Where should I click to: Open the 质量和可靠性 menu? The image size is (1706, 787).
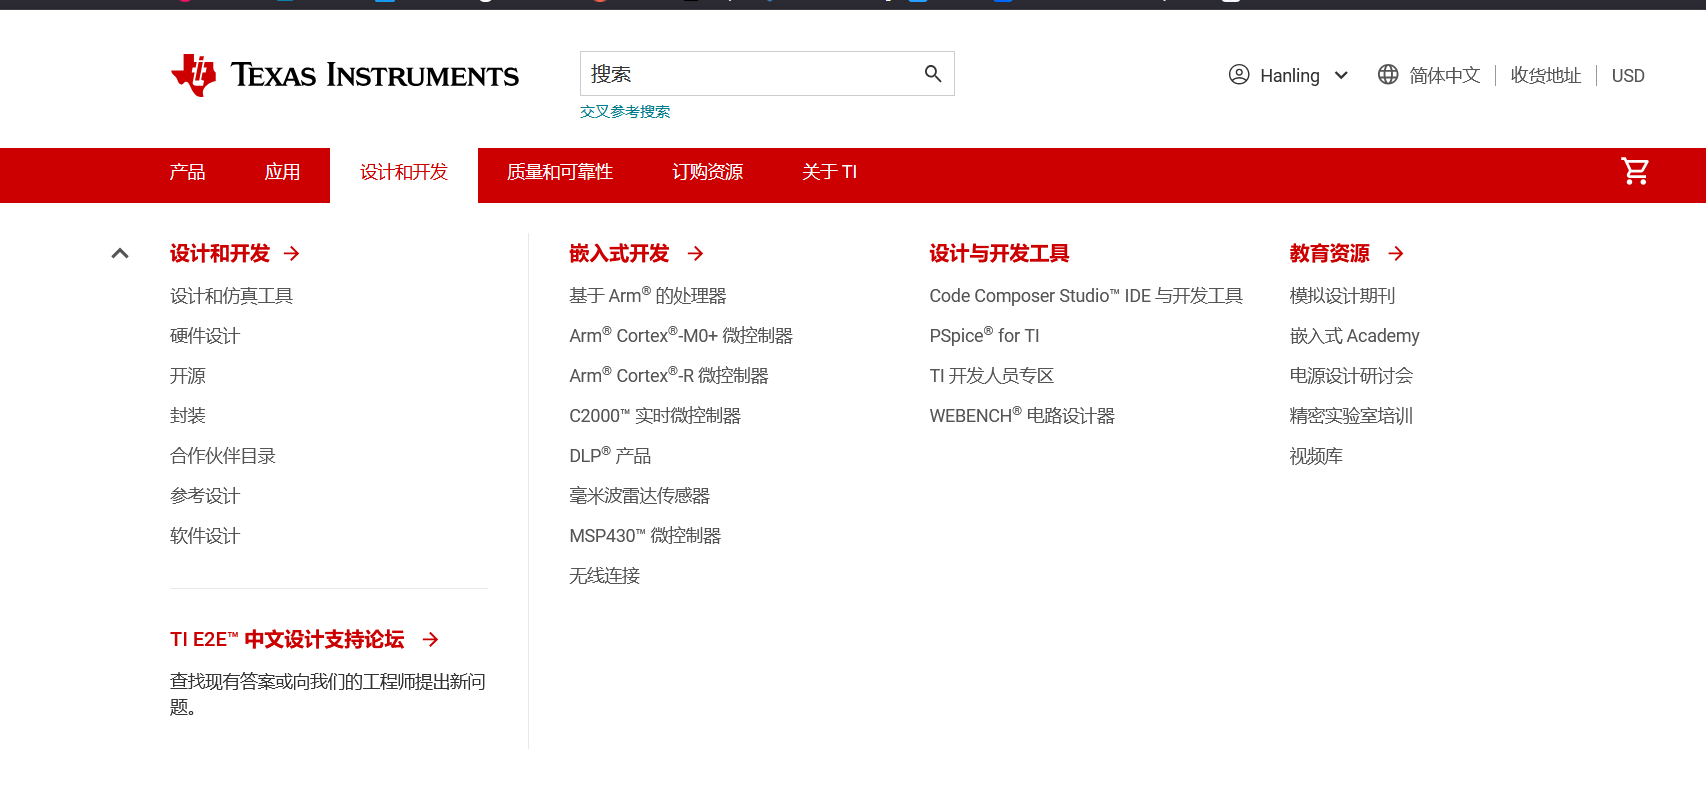click(x=560, y=173)
